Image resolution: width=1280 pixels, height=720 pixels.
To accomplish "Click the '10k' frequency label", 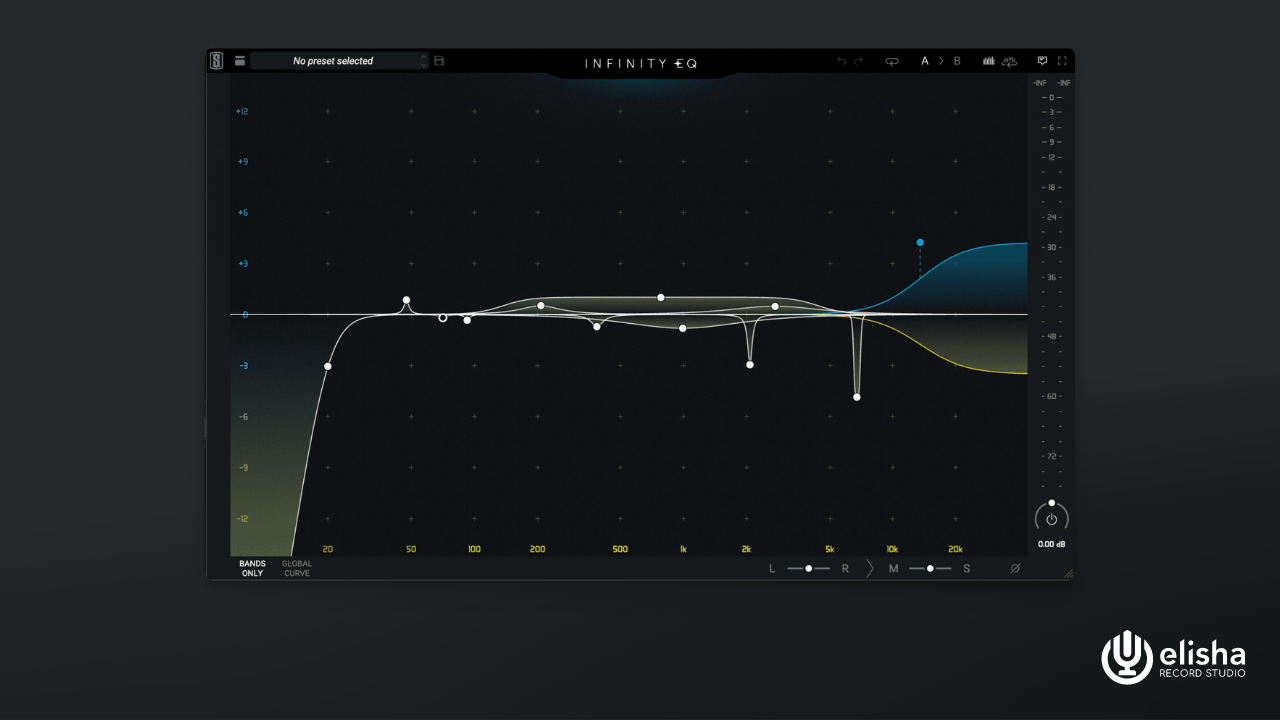I will coord(892,549).
